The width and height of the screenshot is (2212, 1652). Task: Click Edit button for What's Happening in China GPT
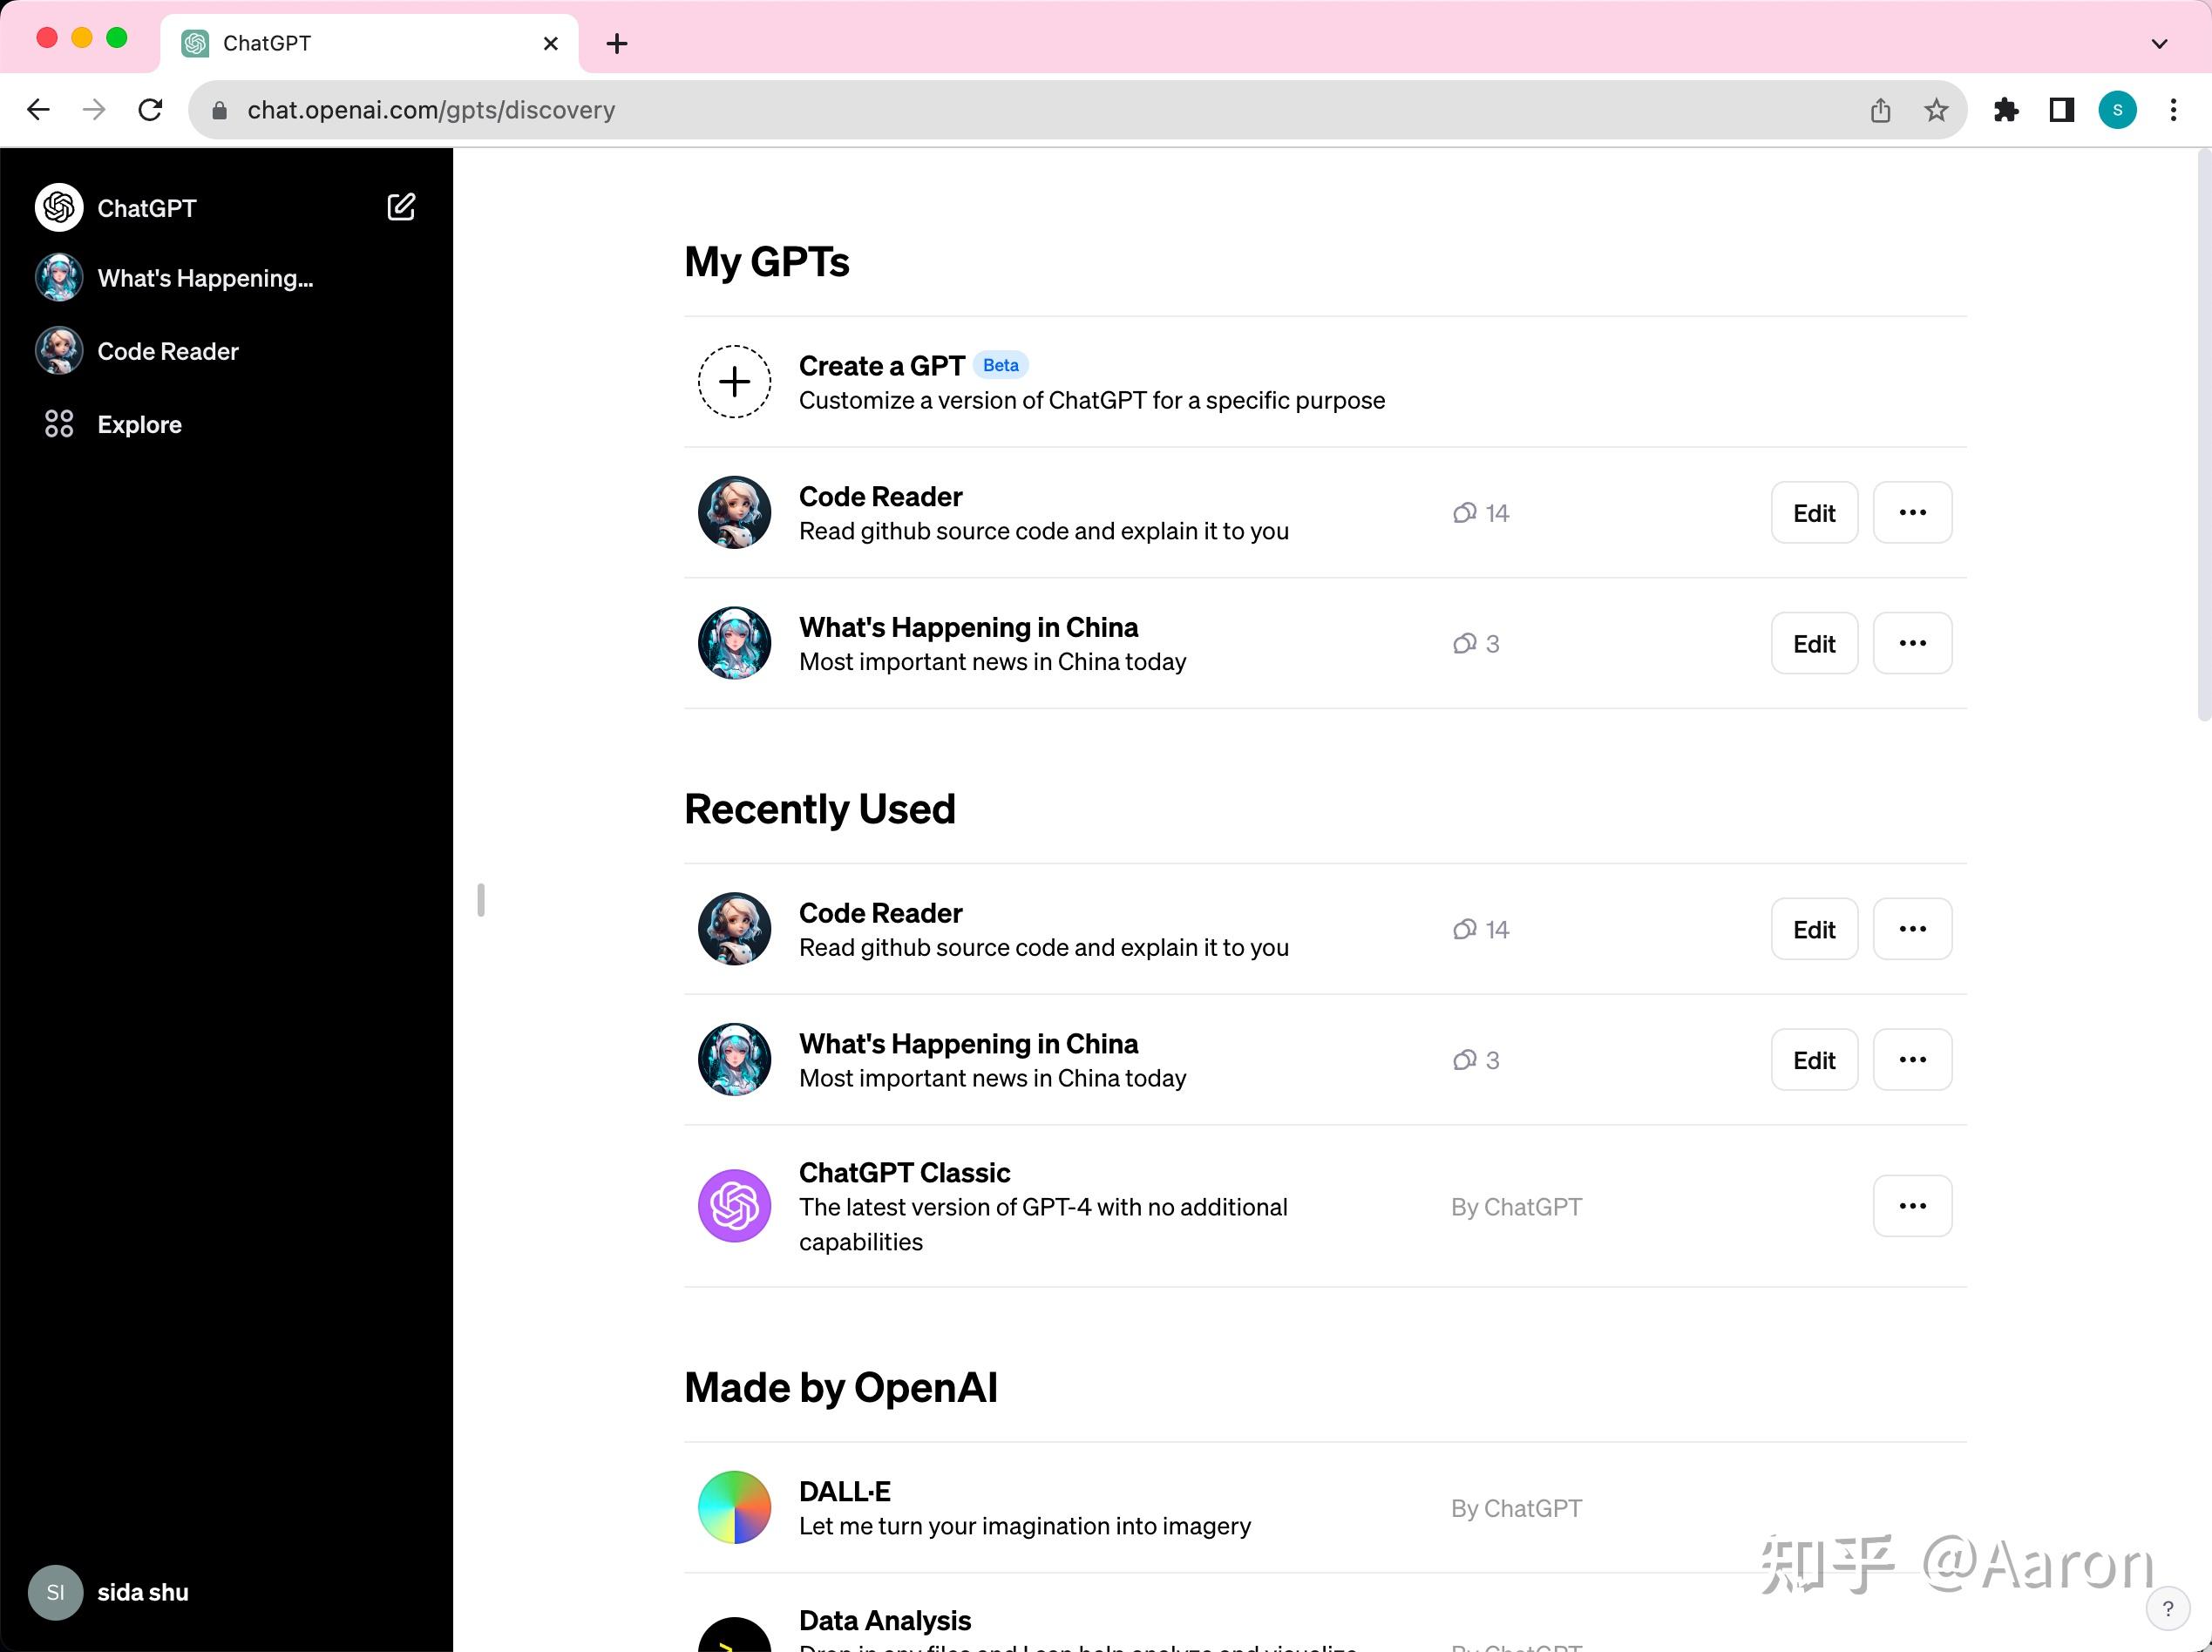pyautogui.click(x=1813, y=642)
